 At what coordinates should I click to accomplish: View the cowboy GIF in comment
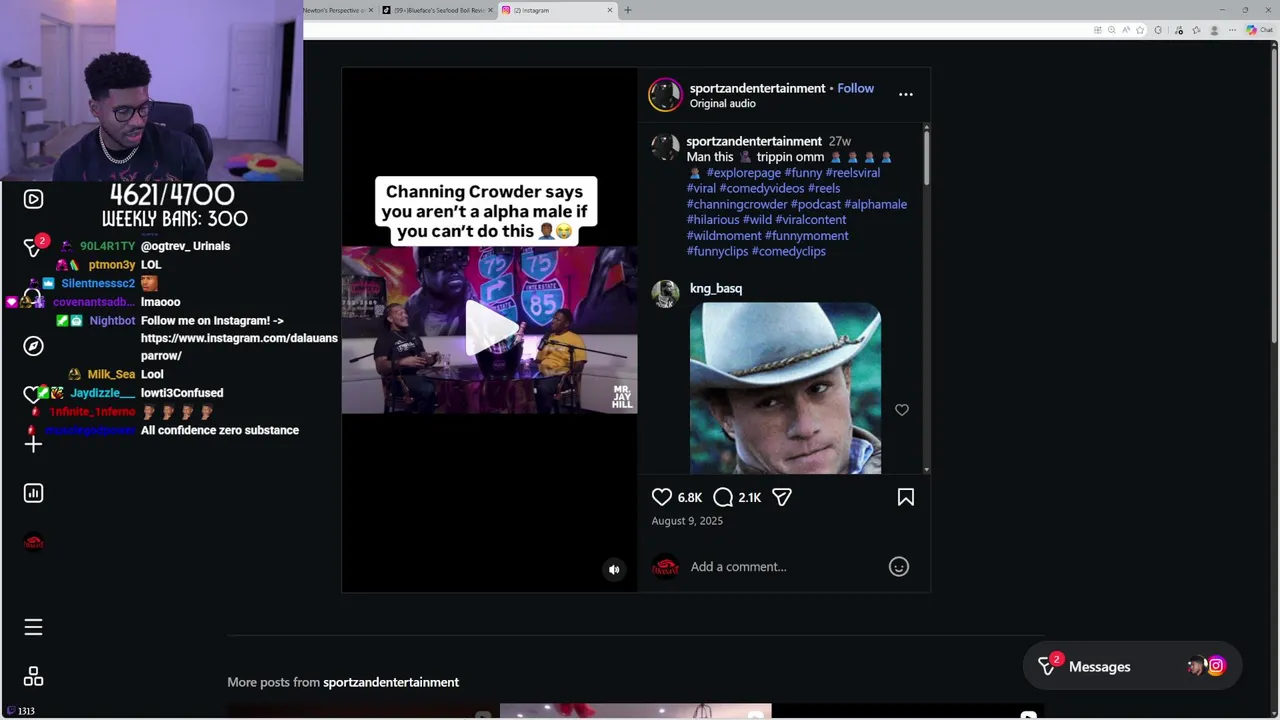click(x=785, y=388)
